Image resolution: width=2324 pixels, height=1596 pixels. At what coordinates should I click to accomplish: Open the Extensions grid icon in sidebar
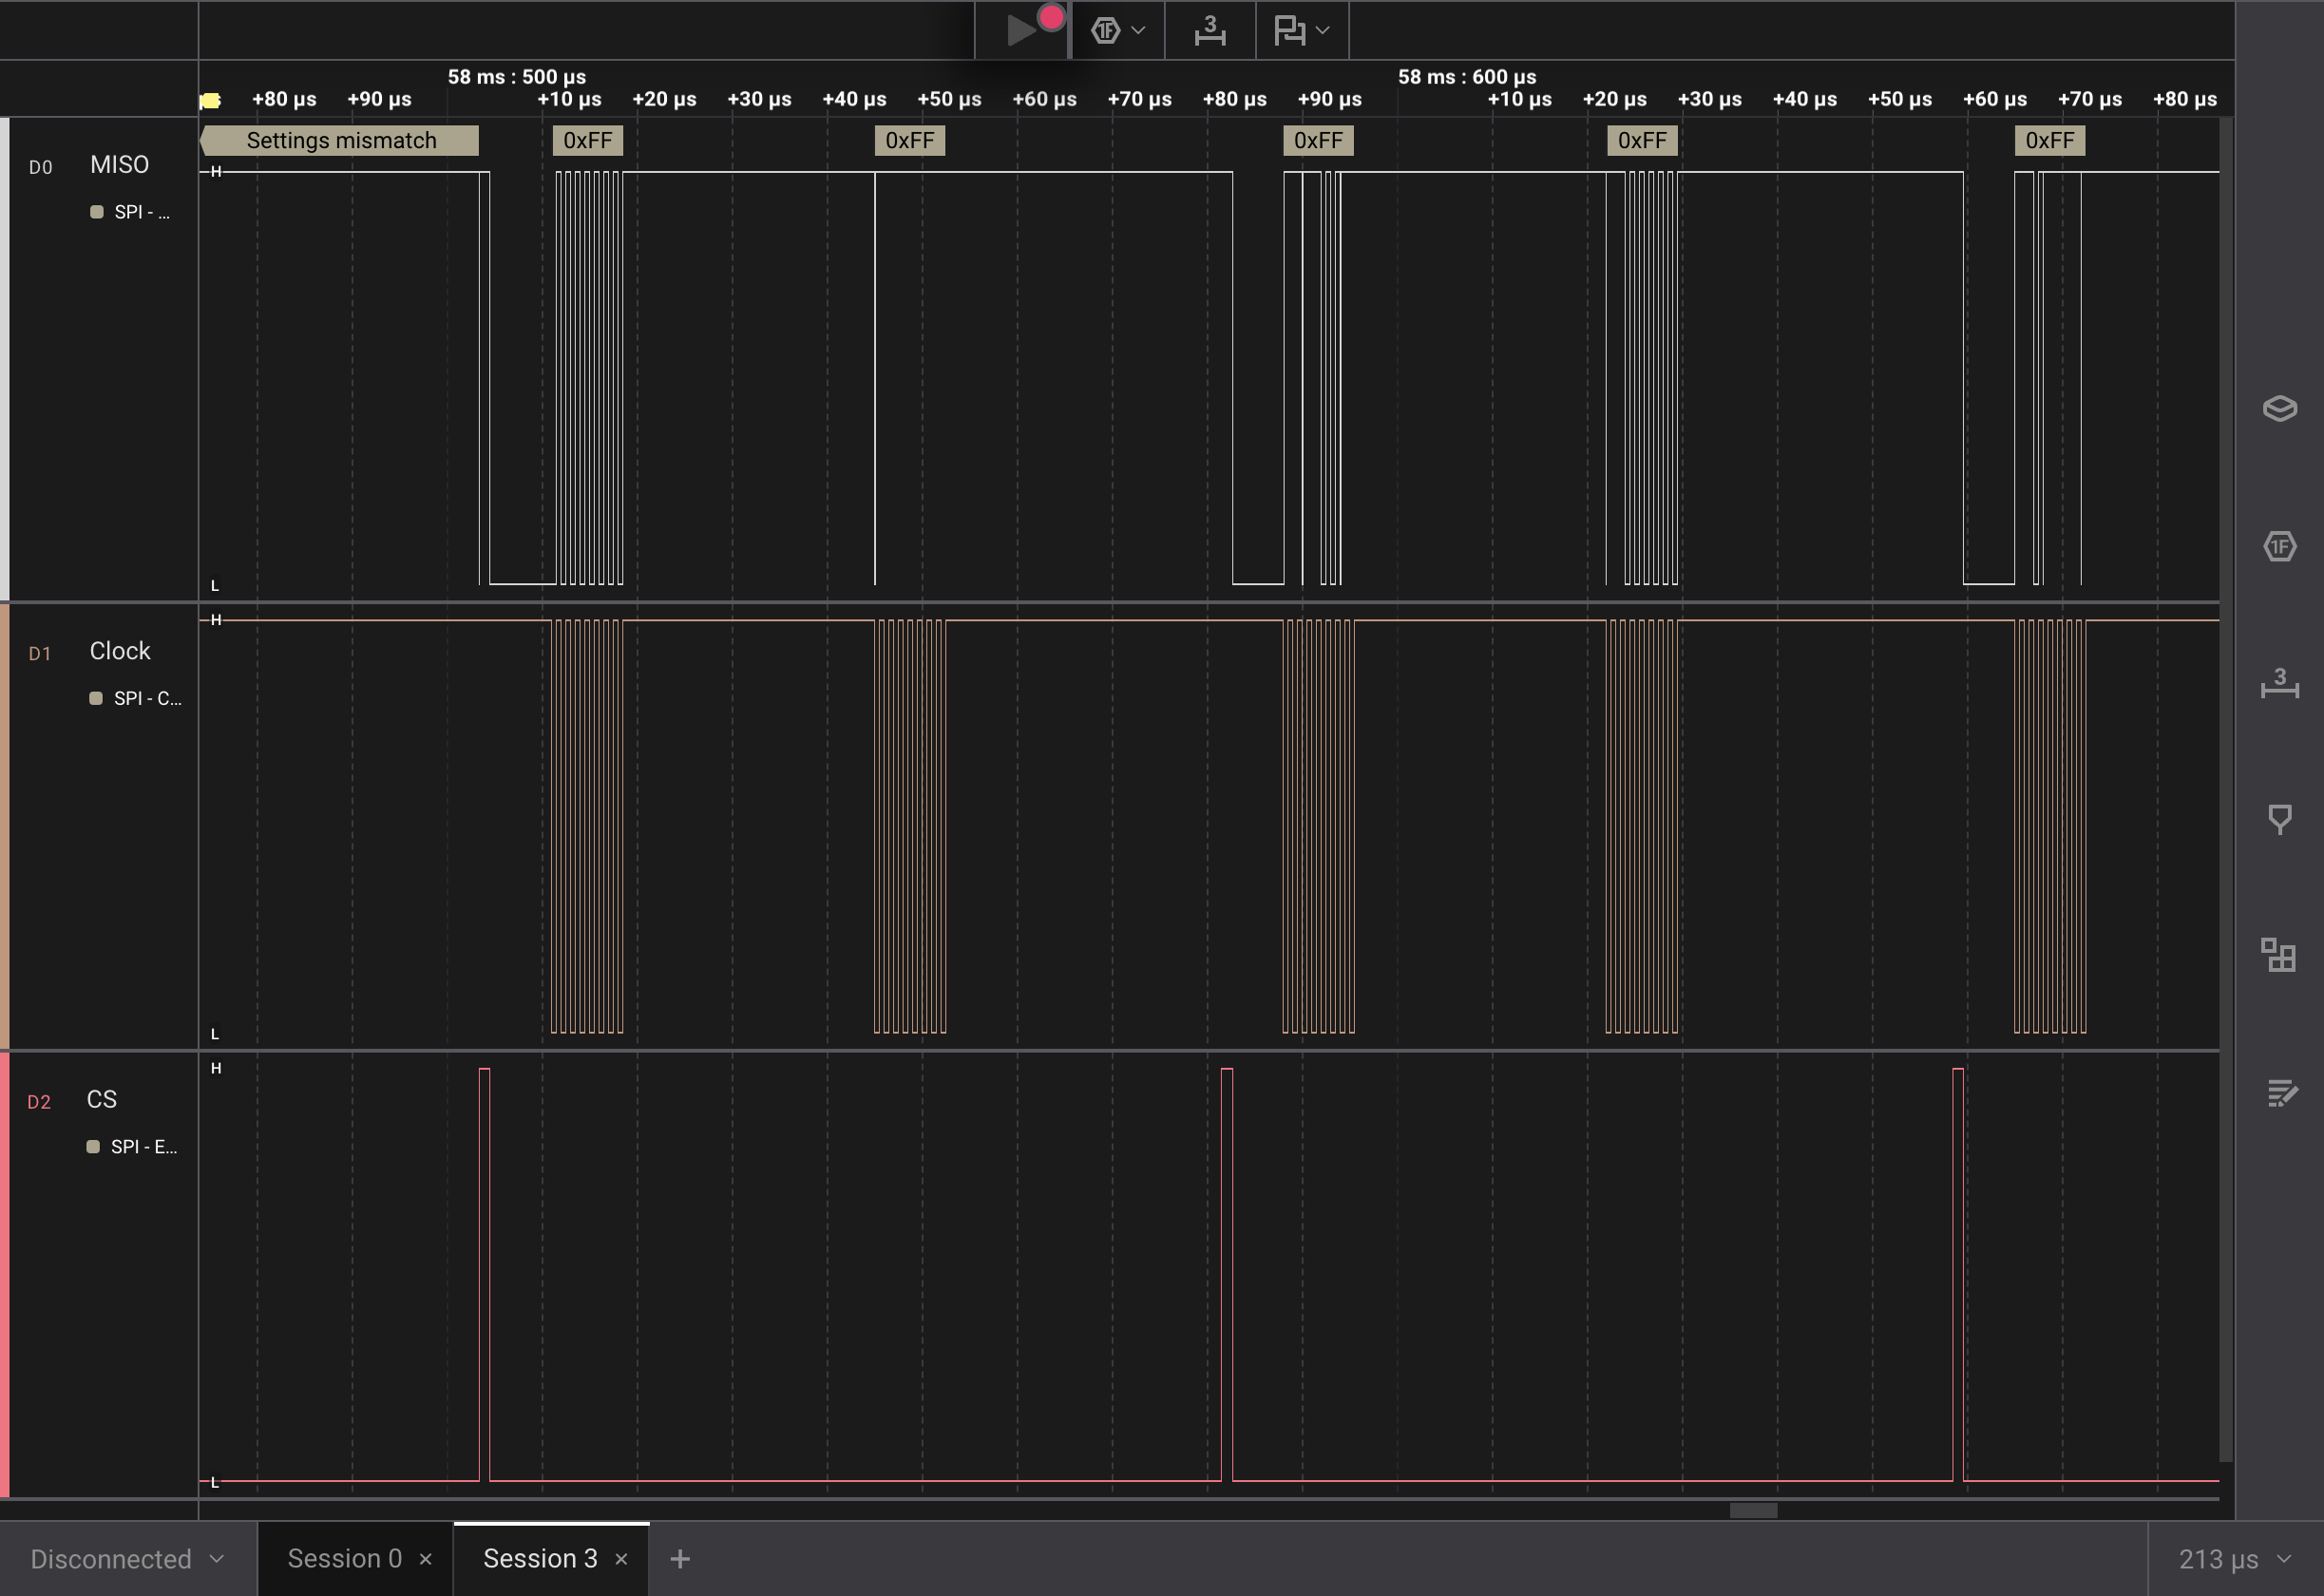click(x=2279, y=955)
